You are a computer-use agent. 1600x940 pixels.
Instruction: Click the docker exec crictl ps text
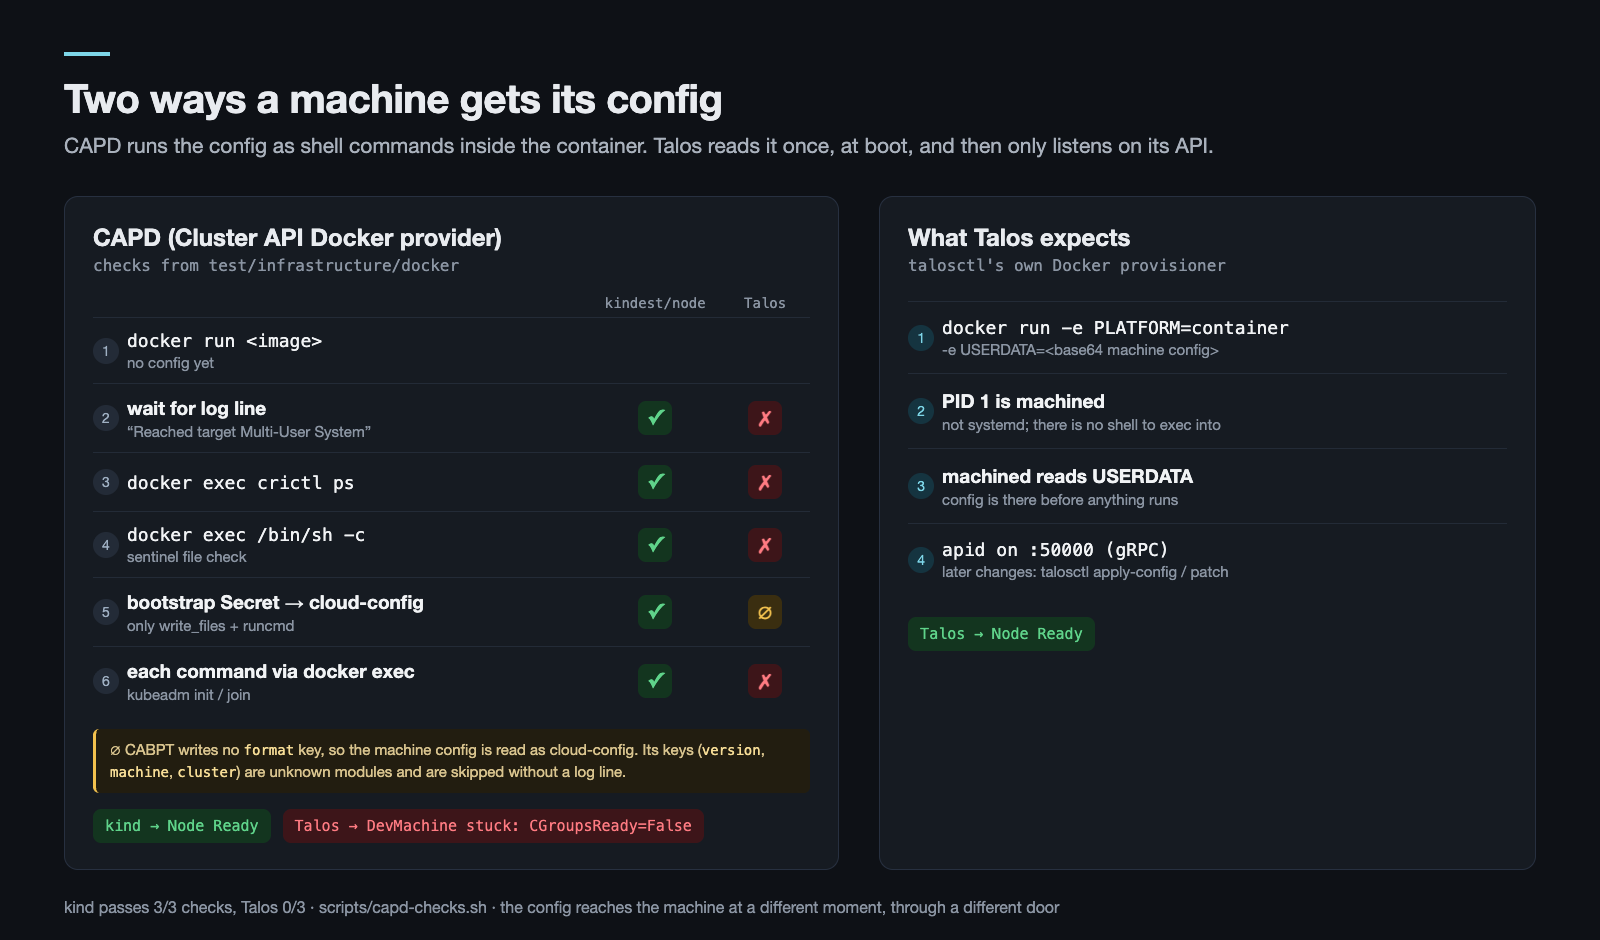point(241,483)
